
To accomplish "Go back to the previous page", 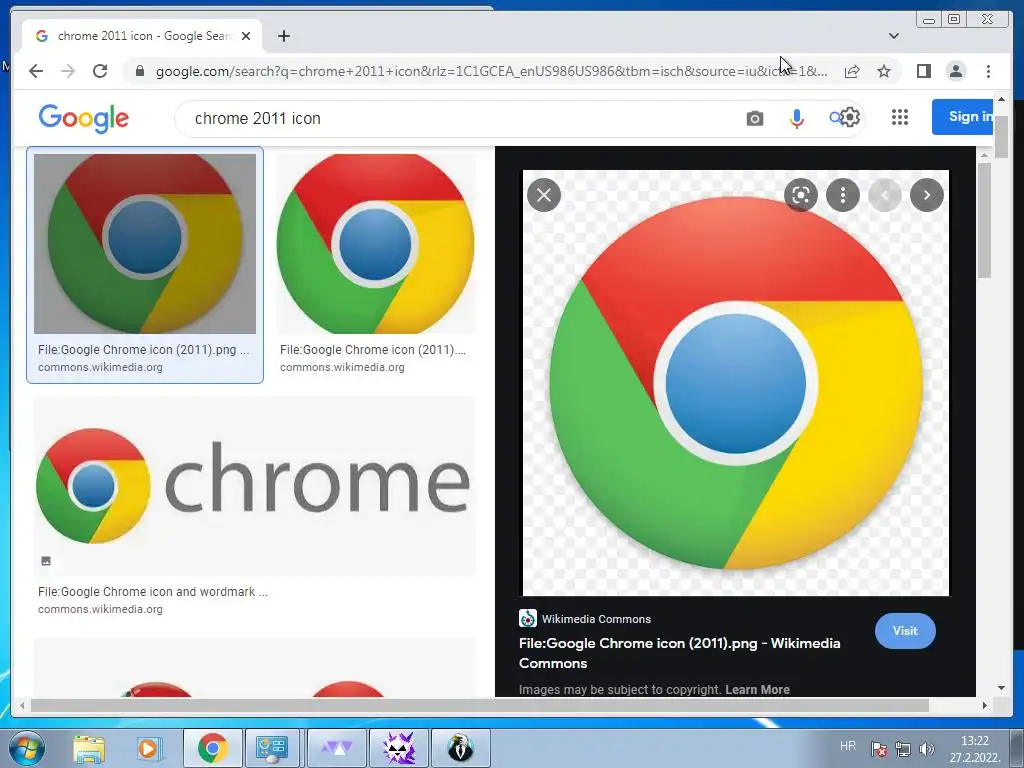I will coord(36,71).
